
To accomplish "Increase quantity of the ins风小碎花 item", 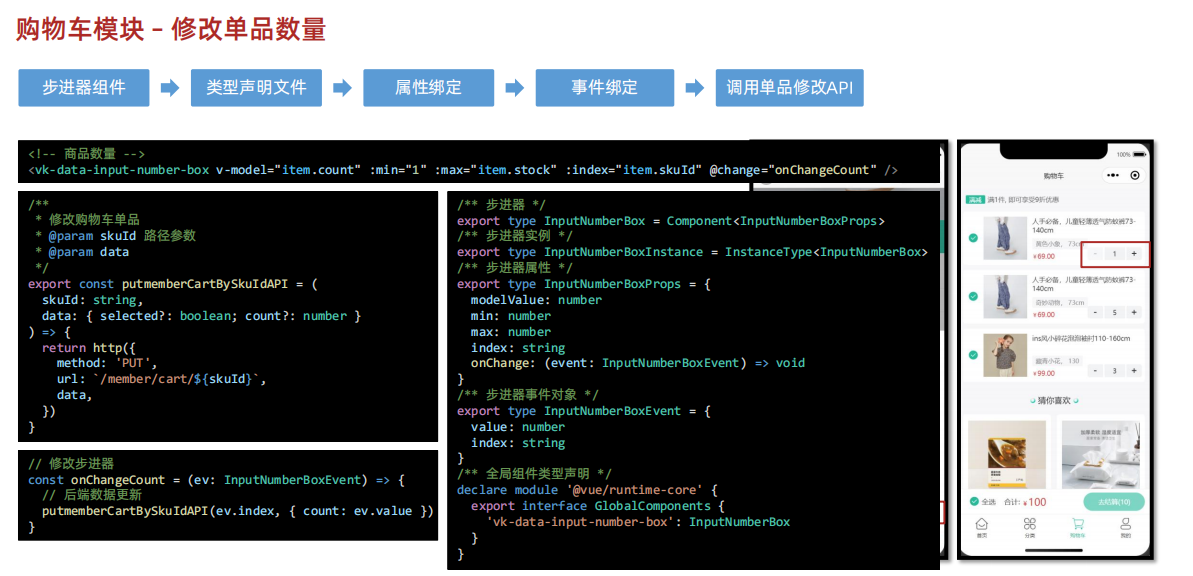I will click(1134, 371).
